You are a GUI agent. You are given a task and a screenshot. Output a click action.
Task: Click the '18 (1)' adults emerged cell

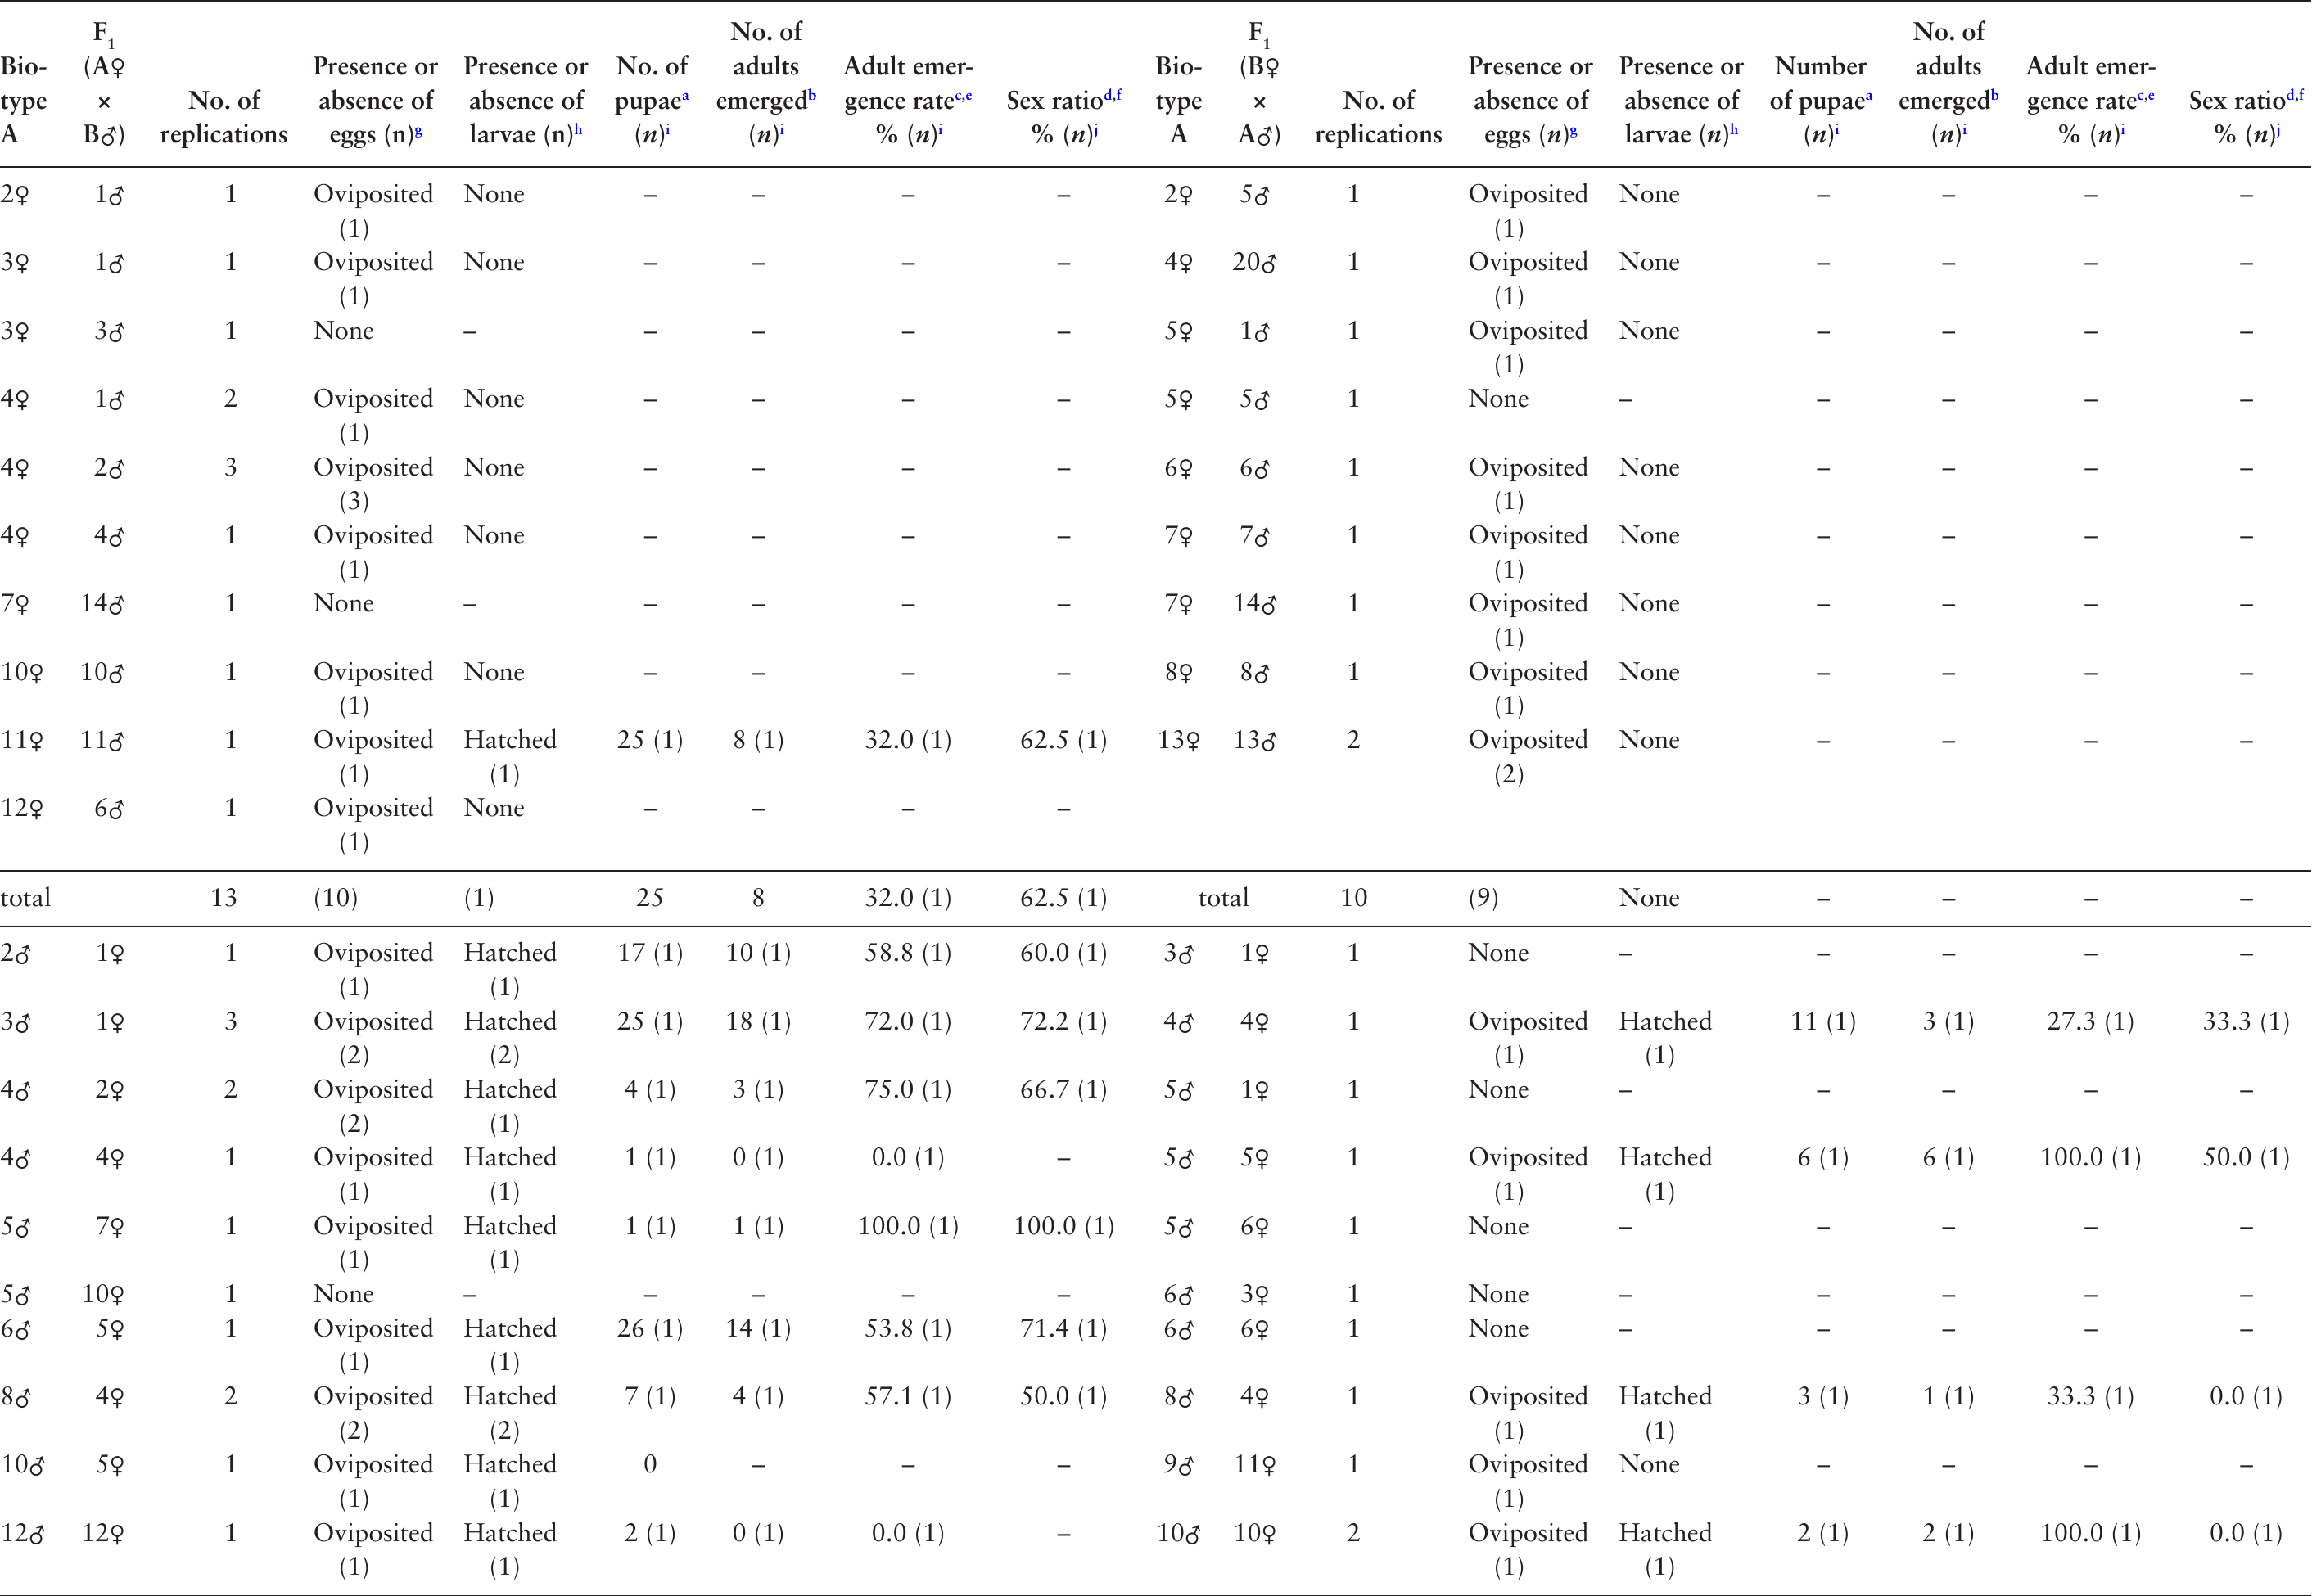click(758, 1022)
